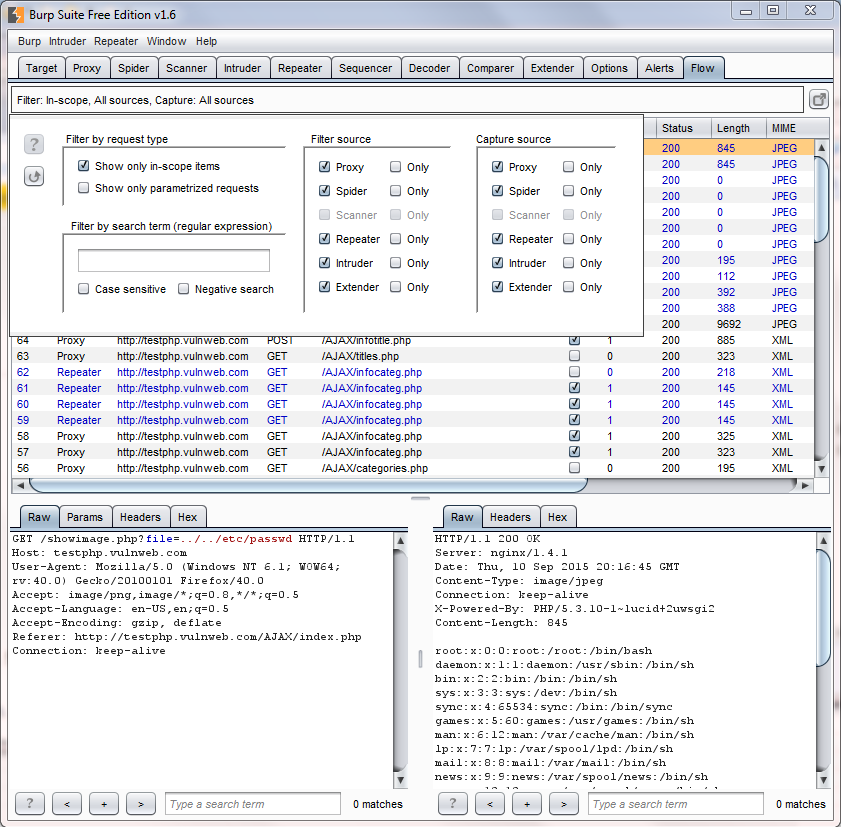Switch to the Sequencer tab
This screenshot has width=841, height=827.
[365, 68]
